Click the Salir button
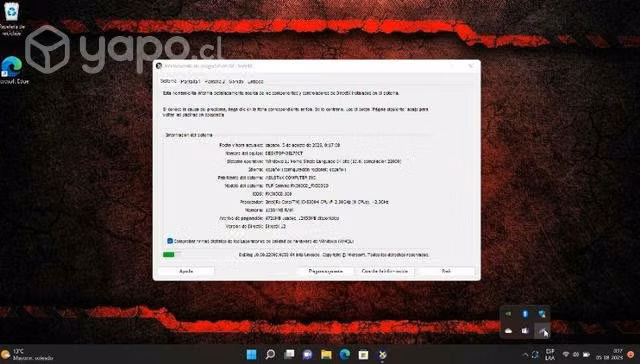 (x=446, y=271)
